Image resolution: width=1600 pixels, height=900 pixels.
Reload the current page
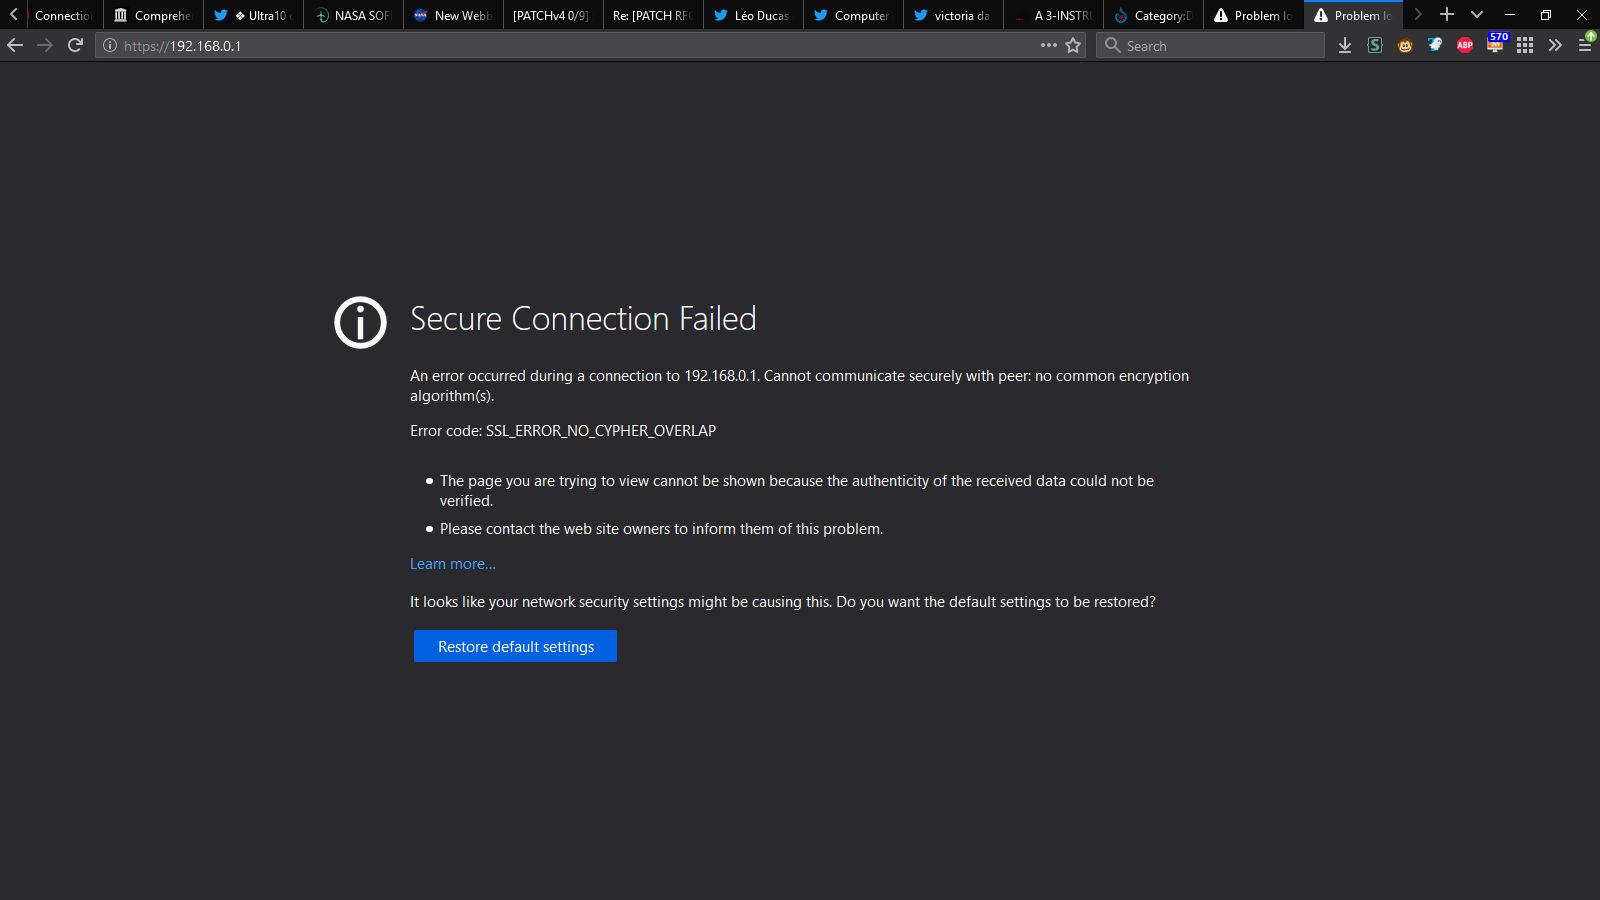75,45
